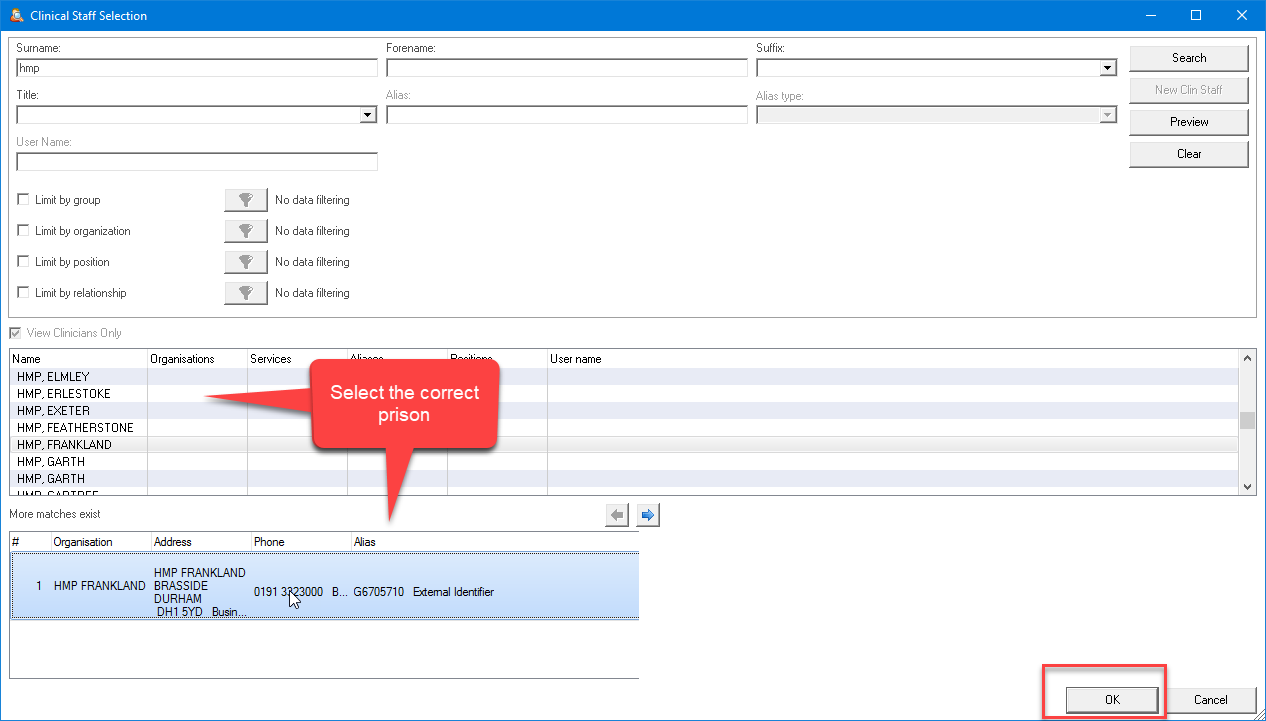Go to previous matches with left arrow

pos(617,515)
